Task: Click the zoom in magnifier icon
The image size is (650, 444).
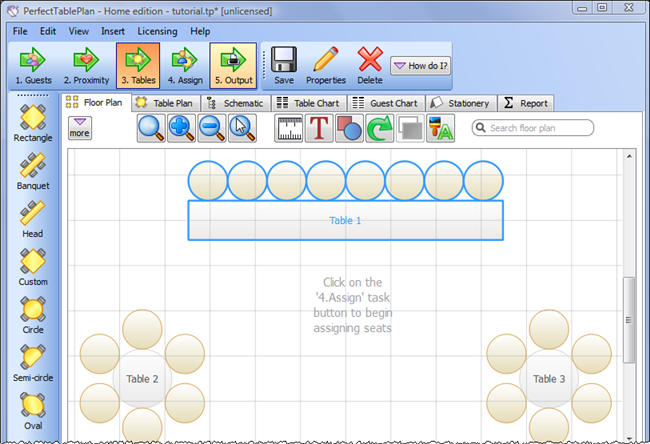Action: pos(182,128)
